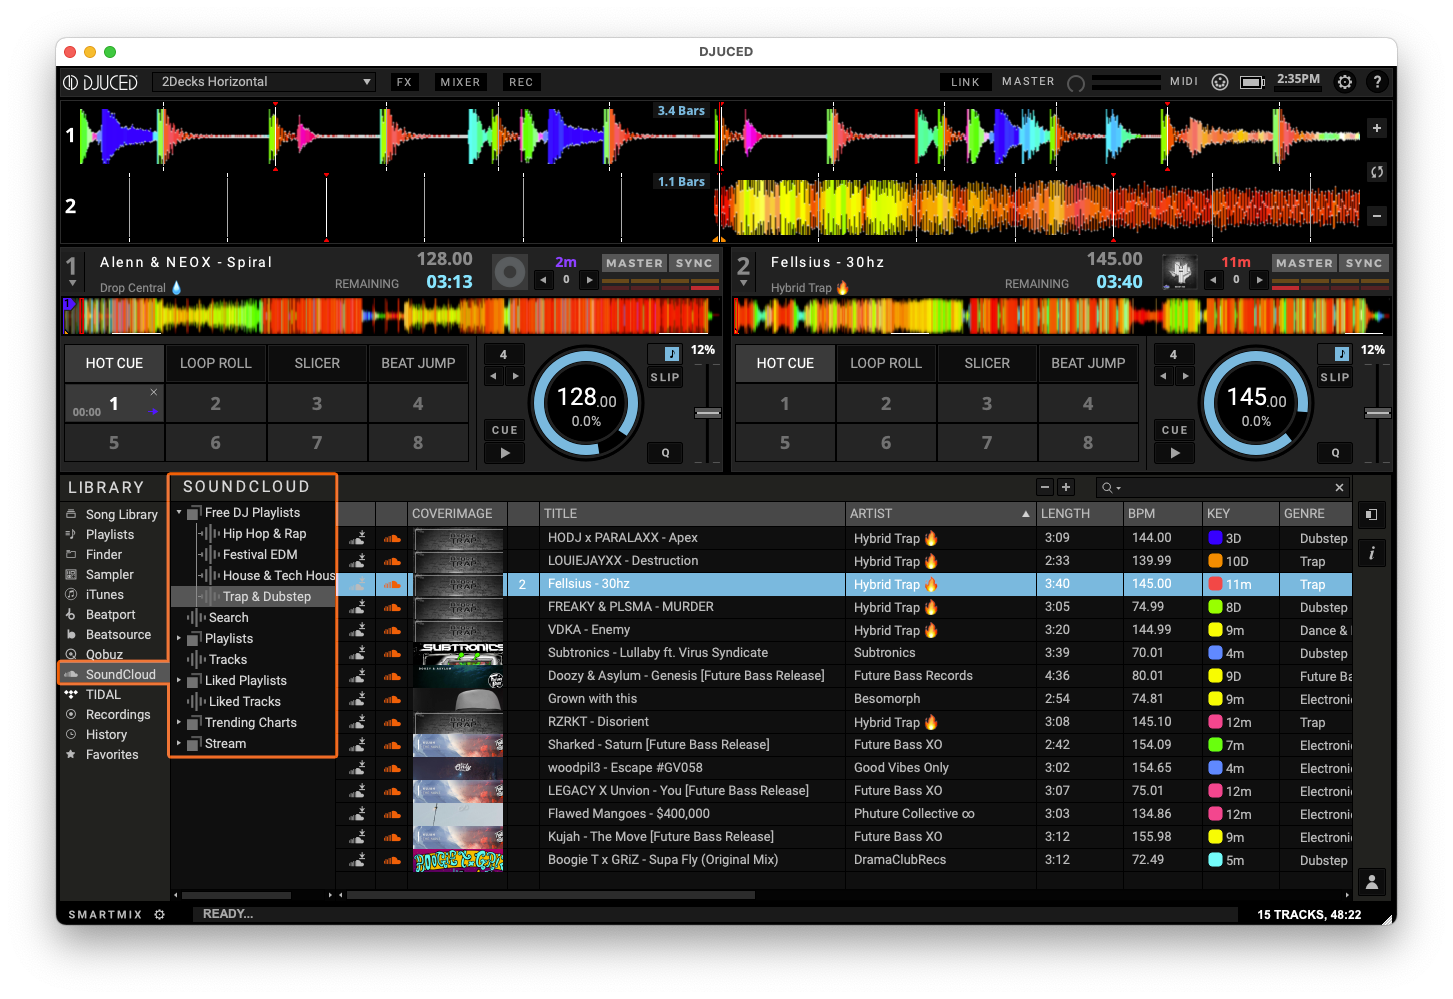Open the SLICER tab on deck 2

pyautogui.click(x=986, y=363)
